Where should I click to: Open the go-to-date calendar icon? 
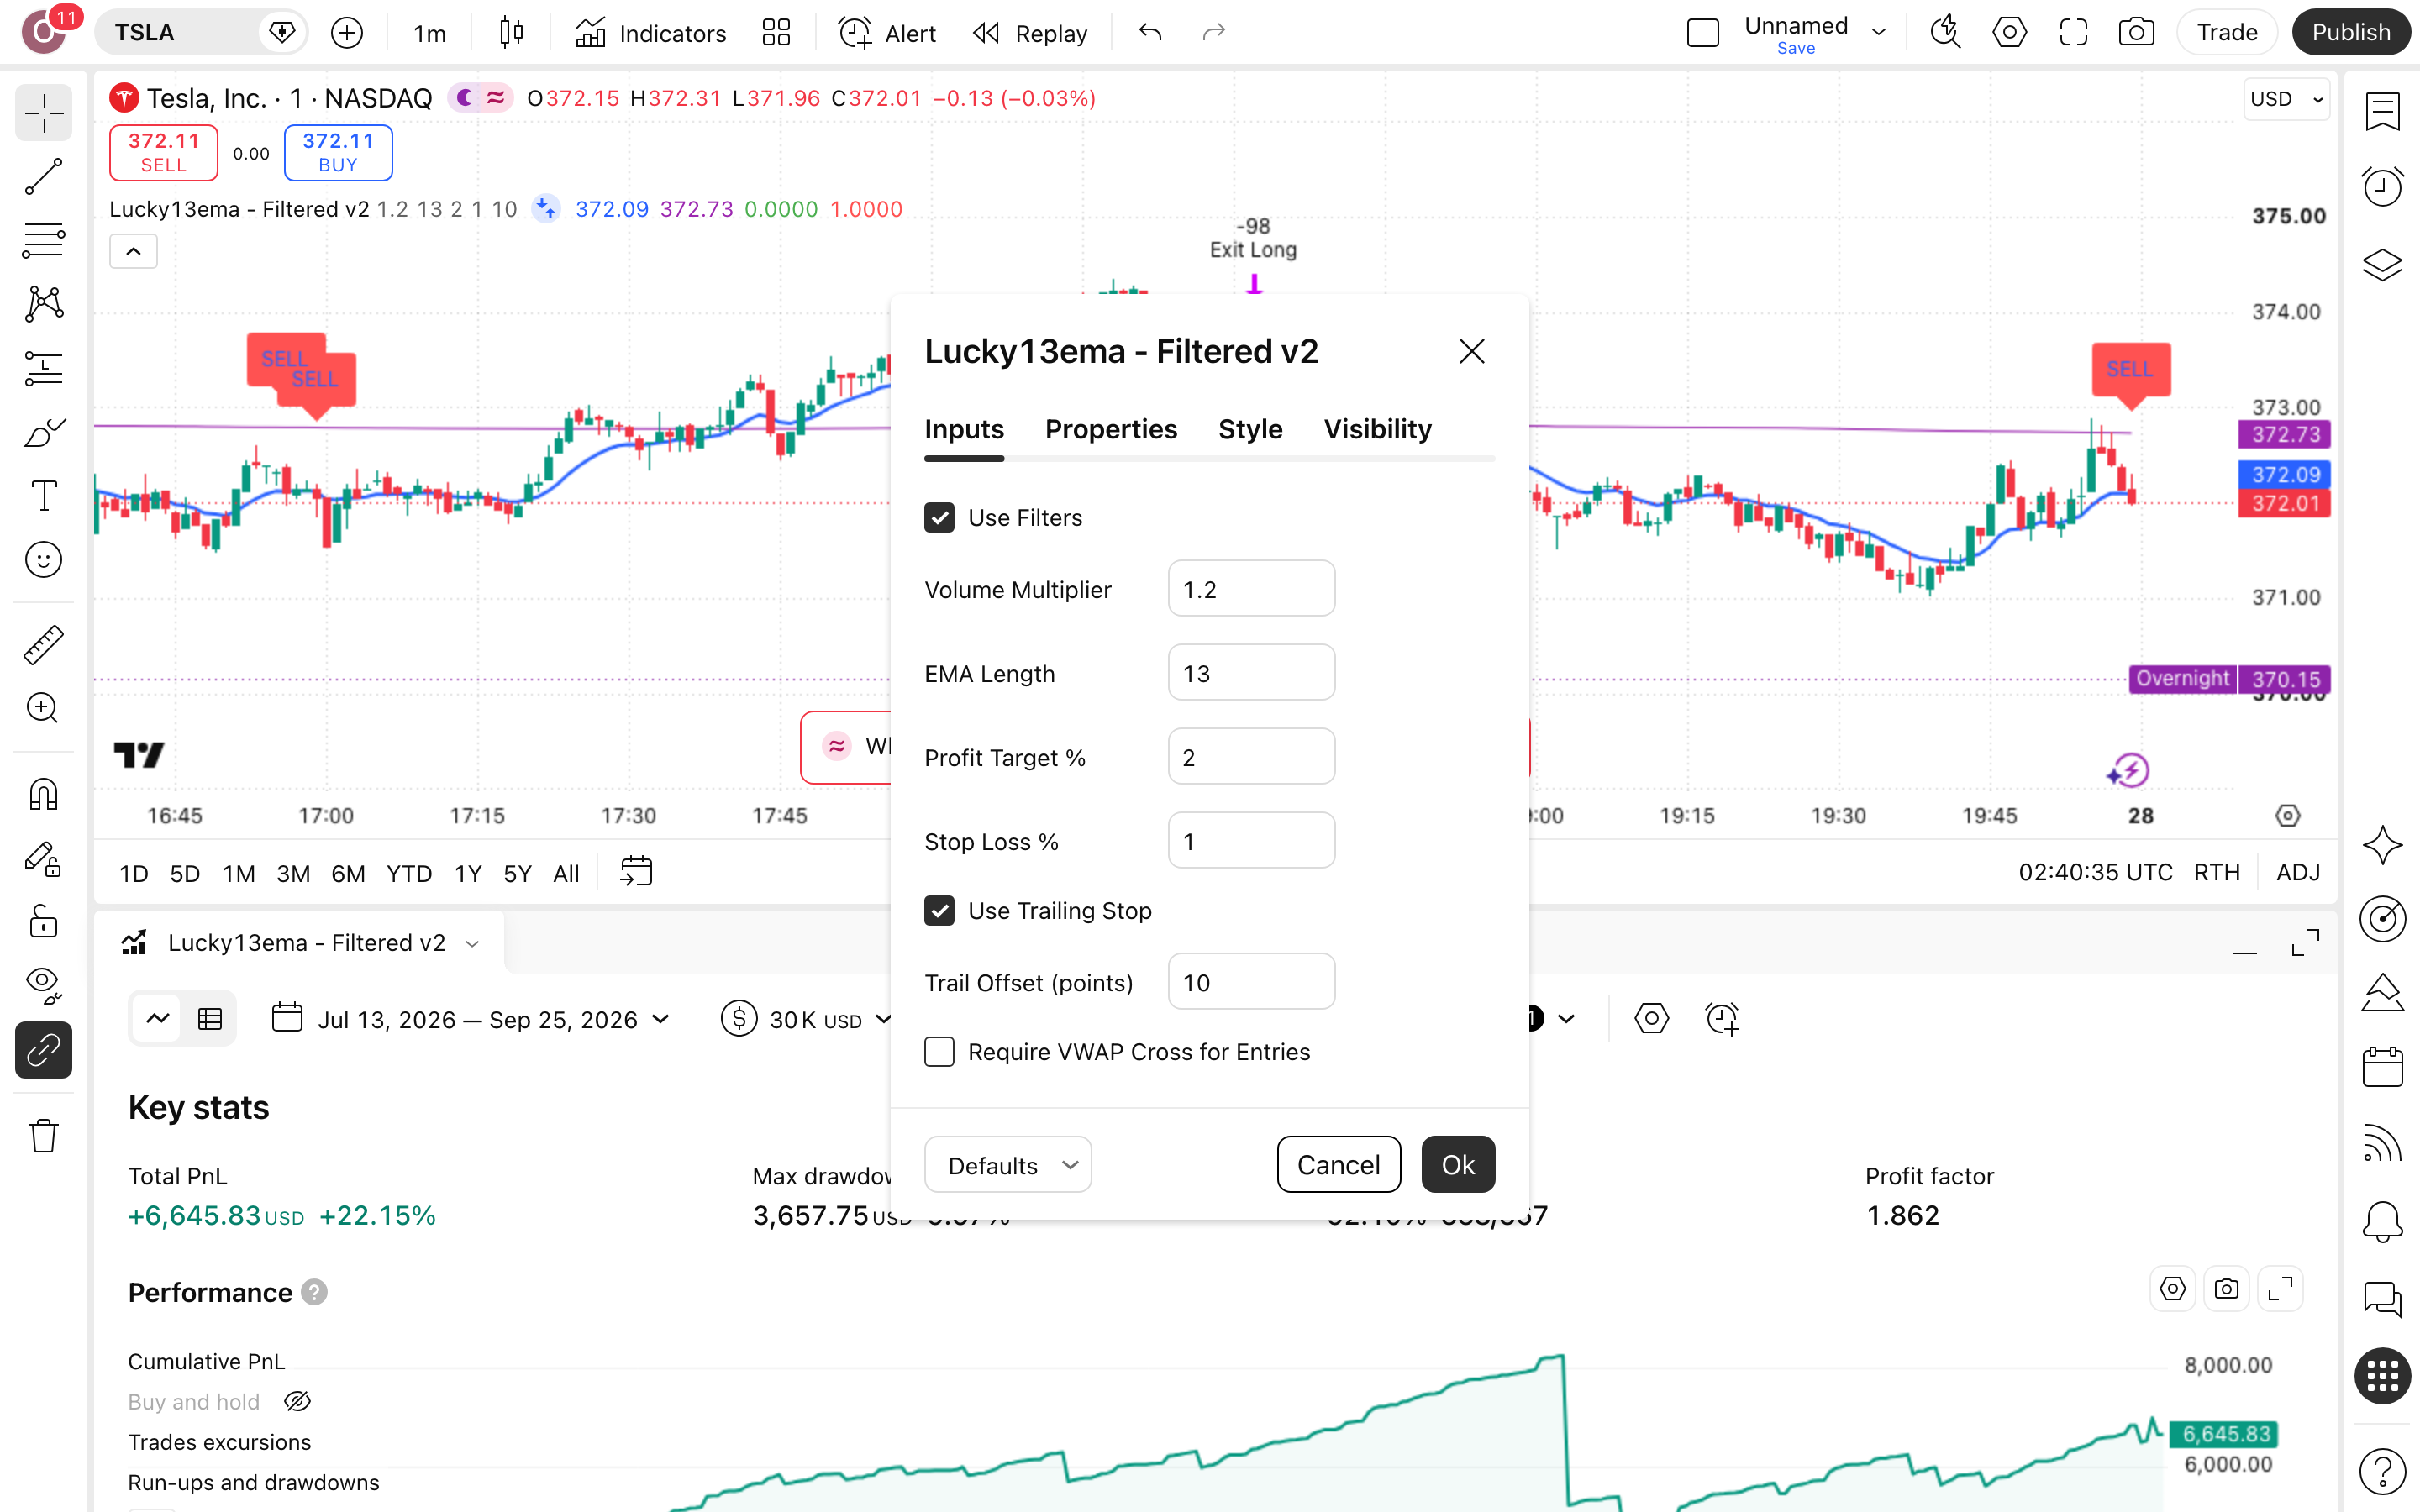point(636,871)
